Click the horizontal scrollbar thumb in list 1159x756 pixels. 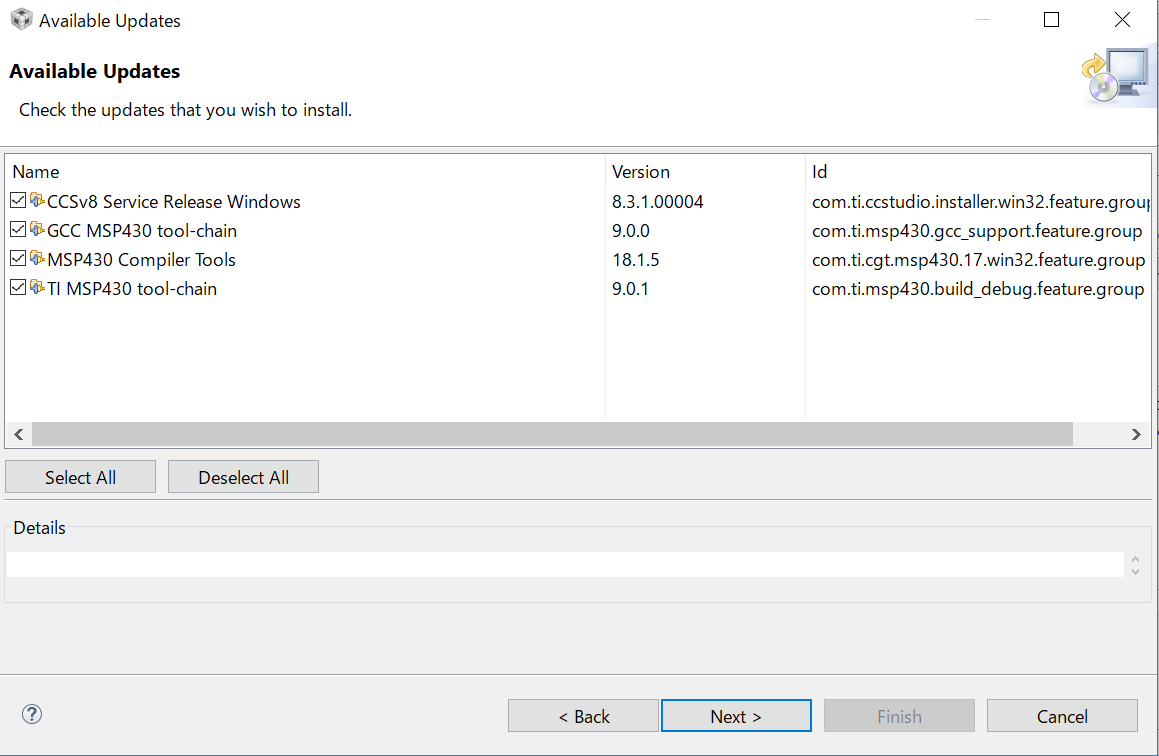(x=551, y=434)
